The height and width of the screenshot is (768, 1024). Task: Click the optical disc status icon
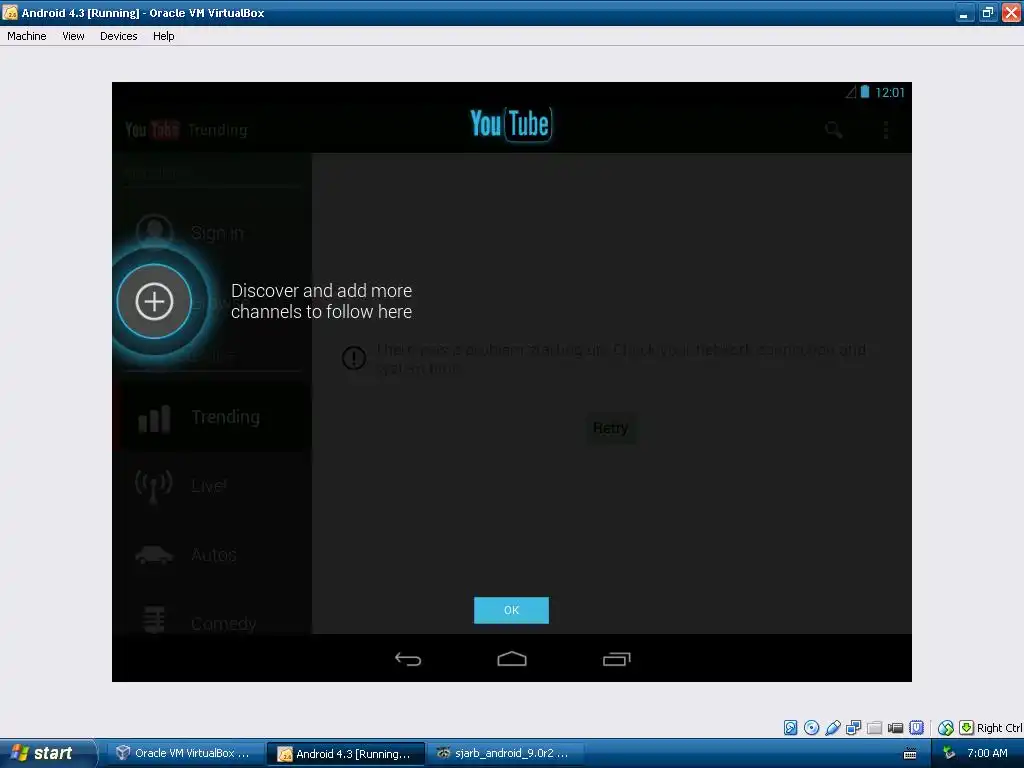[x=811, y=728]
